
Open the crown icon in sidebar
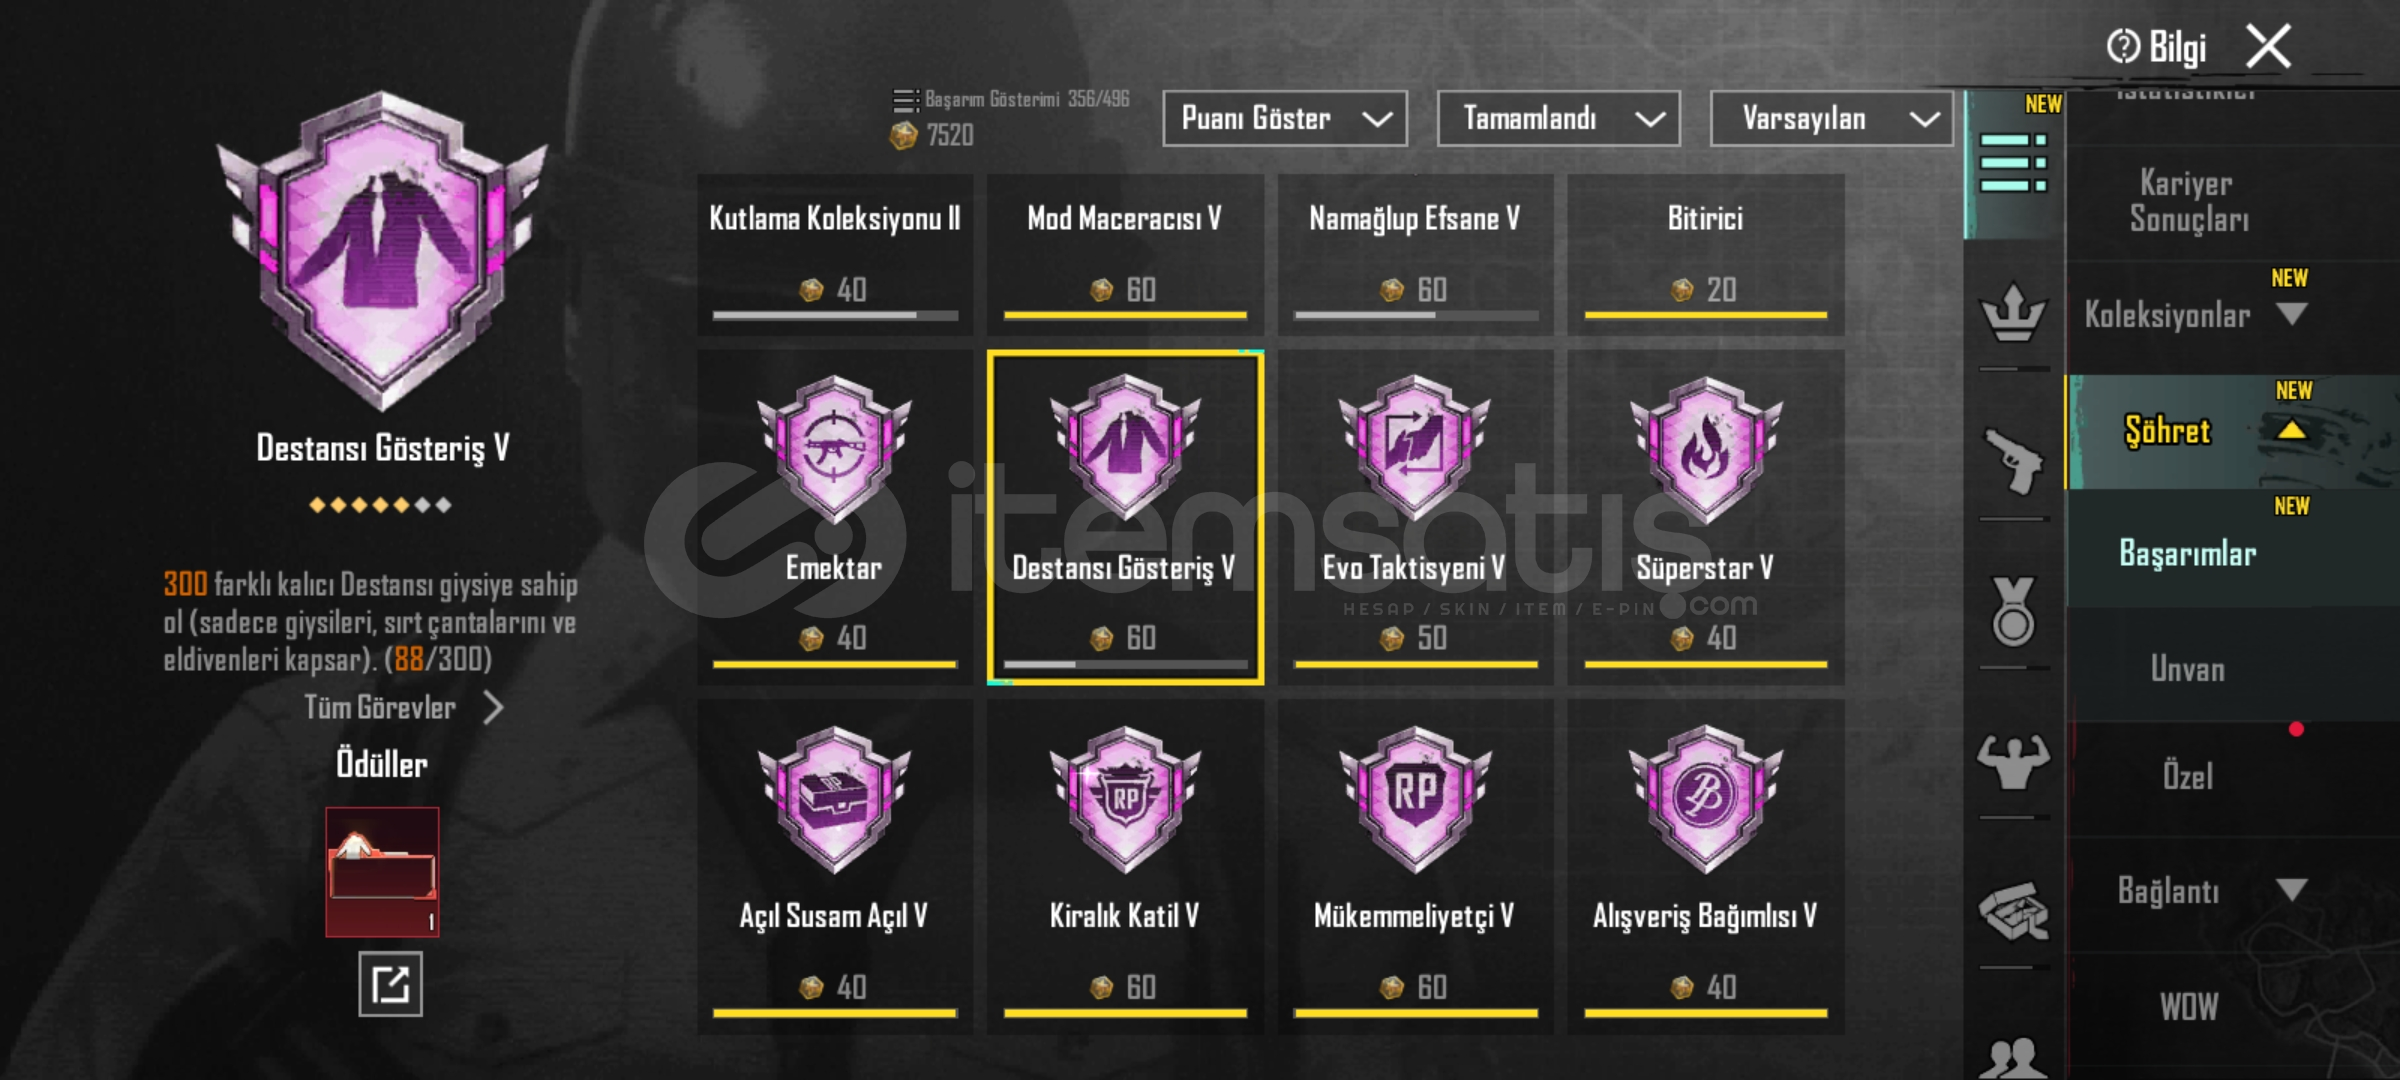[2013, 313]
